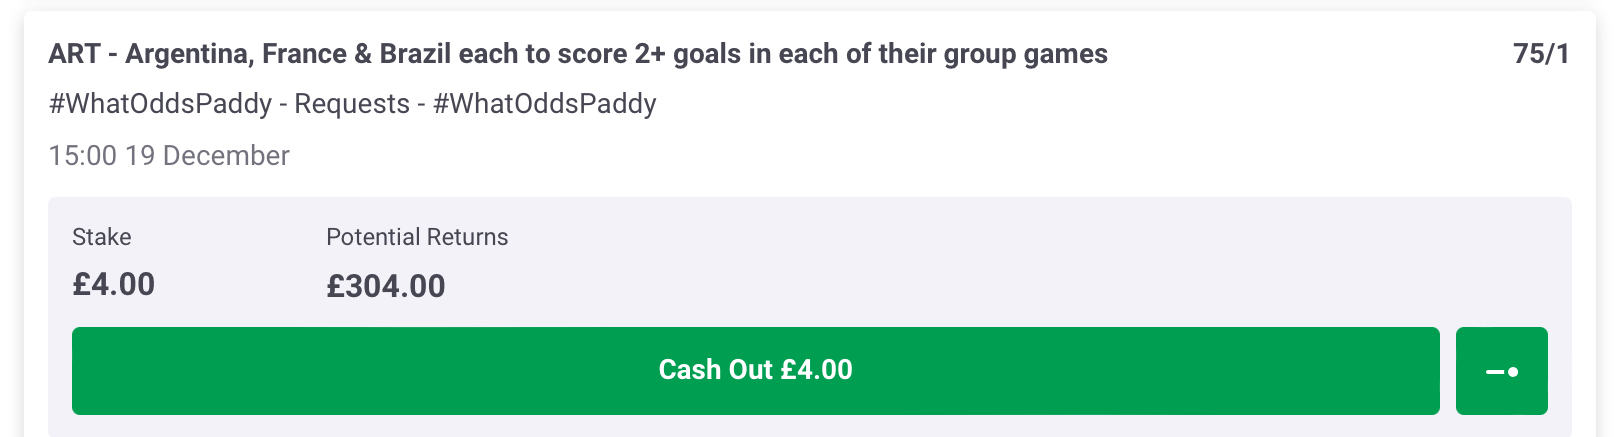
Task: Open the Argentina, France & Brazil bet title
Action: coord(578,54)
